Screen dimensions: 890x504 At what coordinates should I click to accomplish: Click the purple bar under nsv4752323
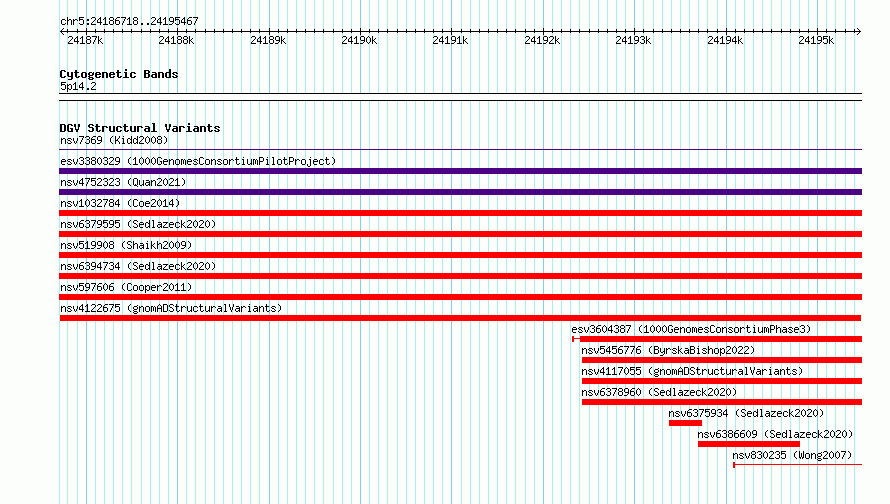(x=460, y=192)
